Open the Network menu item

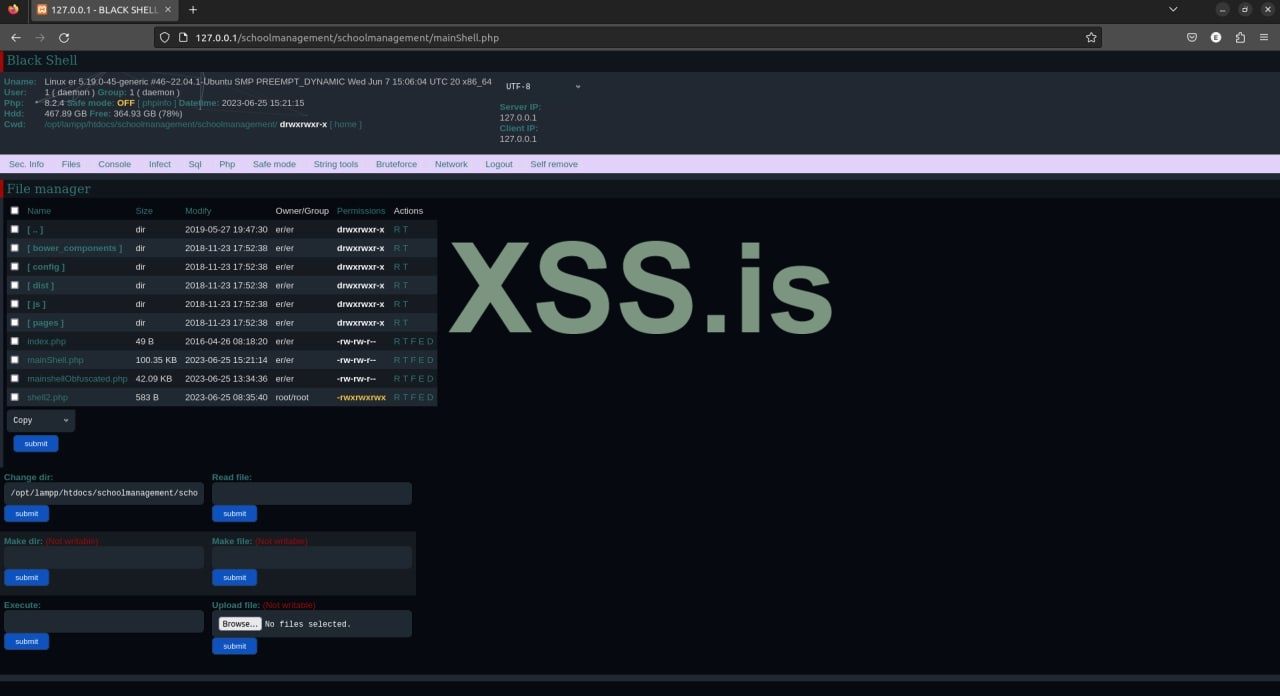coord(451,164)
